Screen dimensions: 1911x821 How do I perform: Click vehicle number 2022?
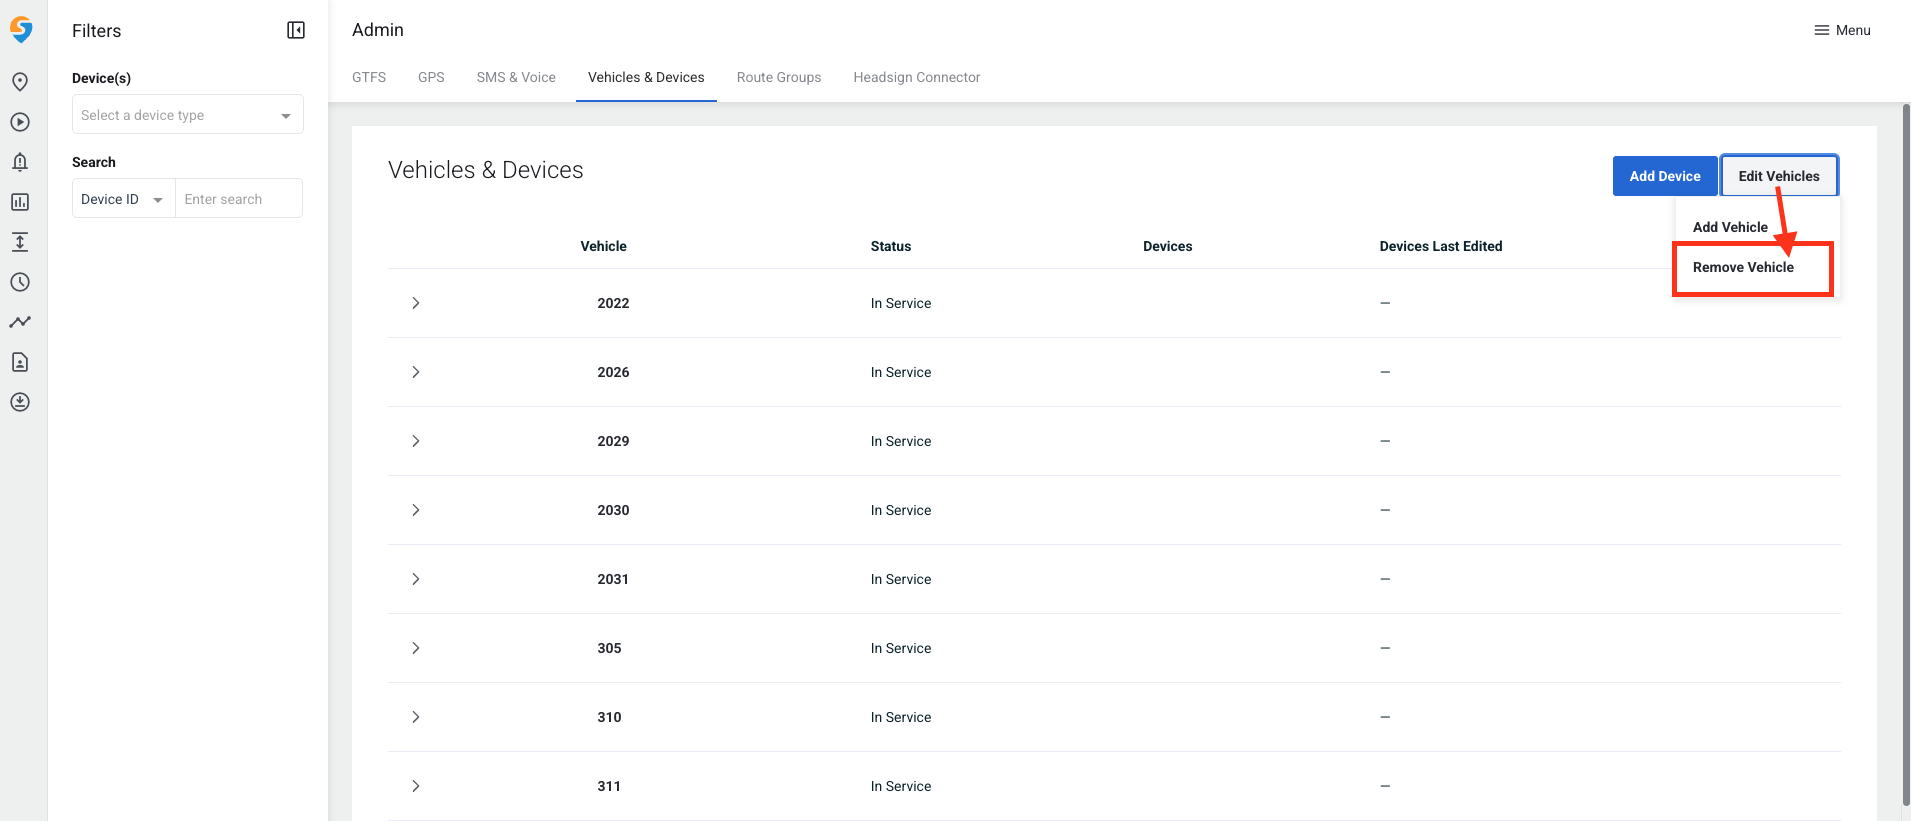pyautogui.click(x=613, y=303)
